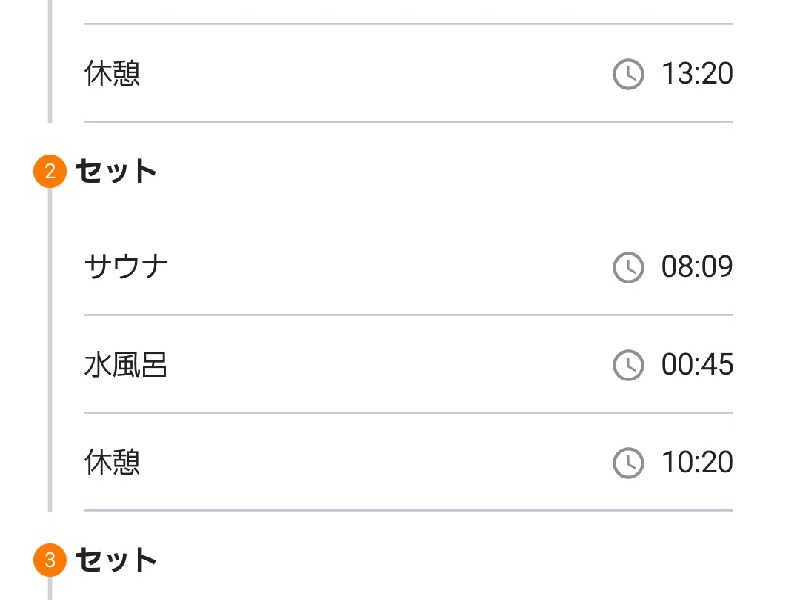The width and height of the screenshot is (800, 600).
Task: Edit the 00:45 water bath time value
Action: [x=697, y=364]
